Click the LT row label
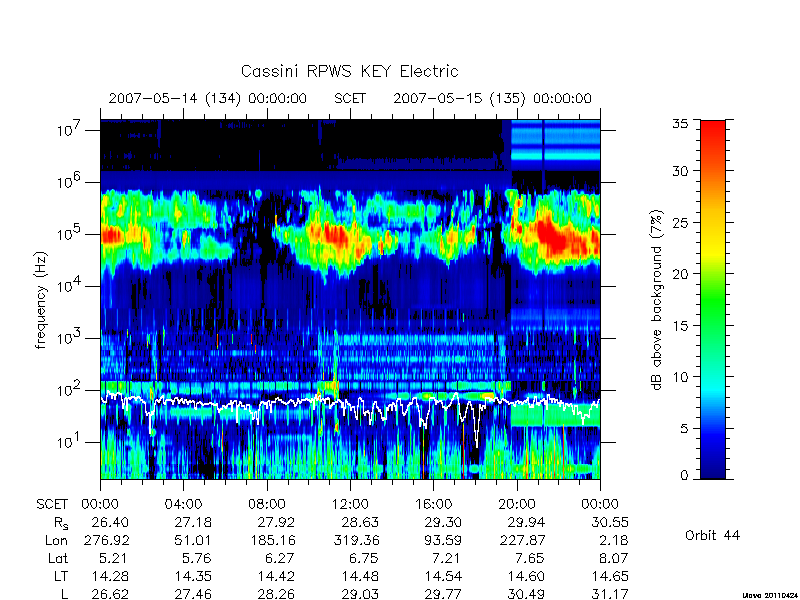The height and width of the screenshot is (600, 800). point(61,577)
